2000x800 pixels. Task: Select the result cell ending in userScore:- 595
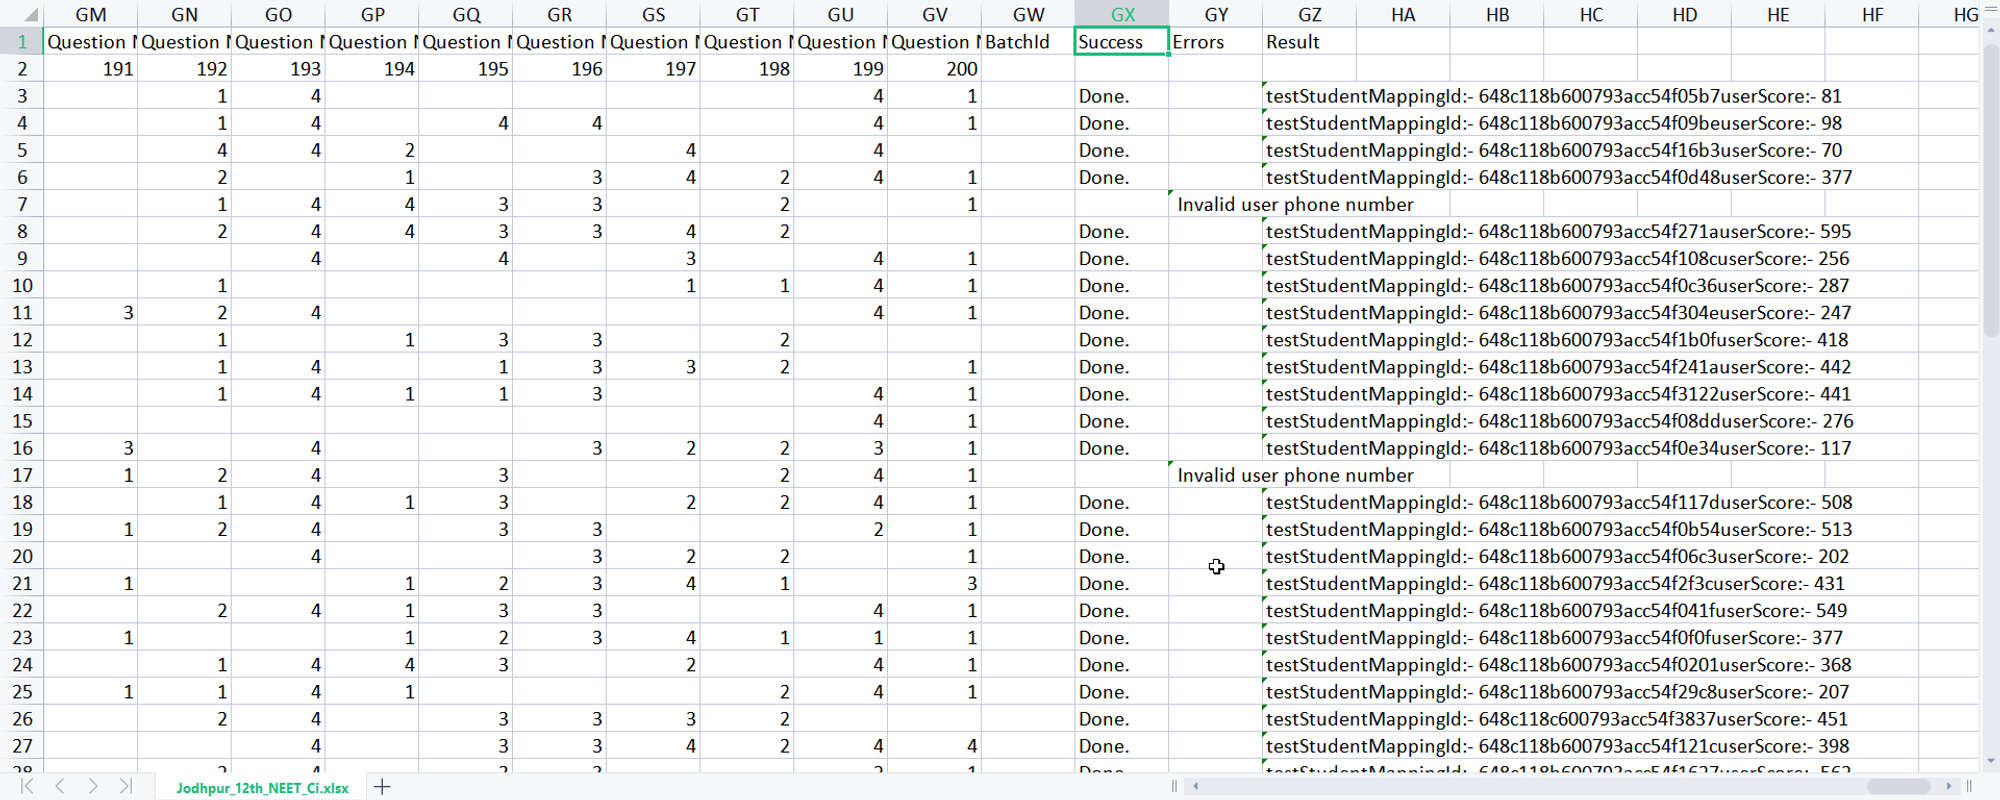click(x=1558, y=231)
